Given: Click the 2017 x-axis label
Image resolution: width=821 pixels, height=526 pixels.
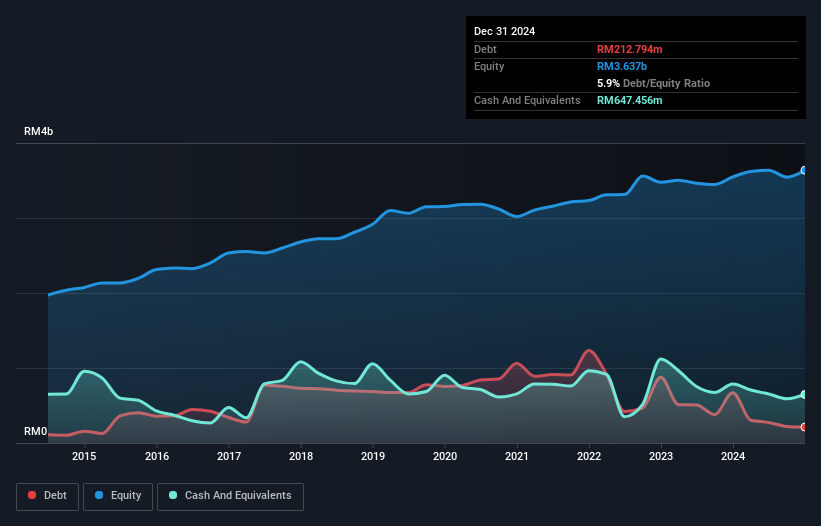Looking at the screenshot, I should [229, 456].
